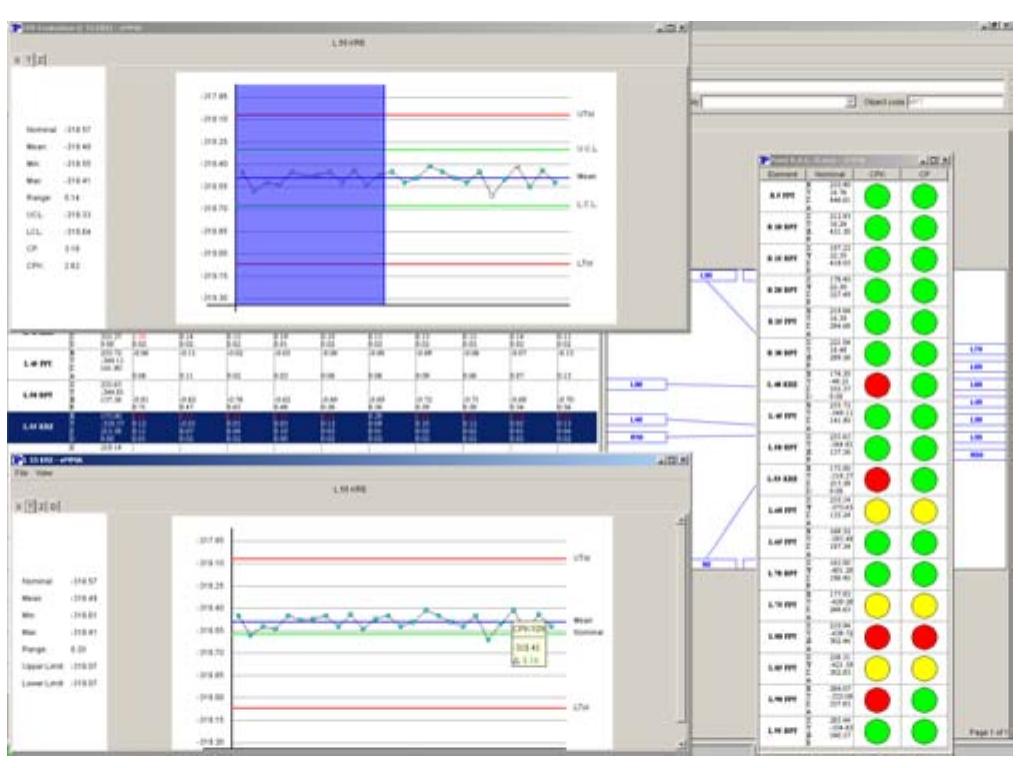The width and height of the screenshot is (1019, 768).
Task: Click the Page 1 of 1 status text
Action: [988, 732]
